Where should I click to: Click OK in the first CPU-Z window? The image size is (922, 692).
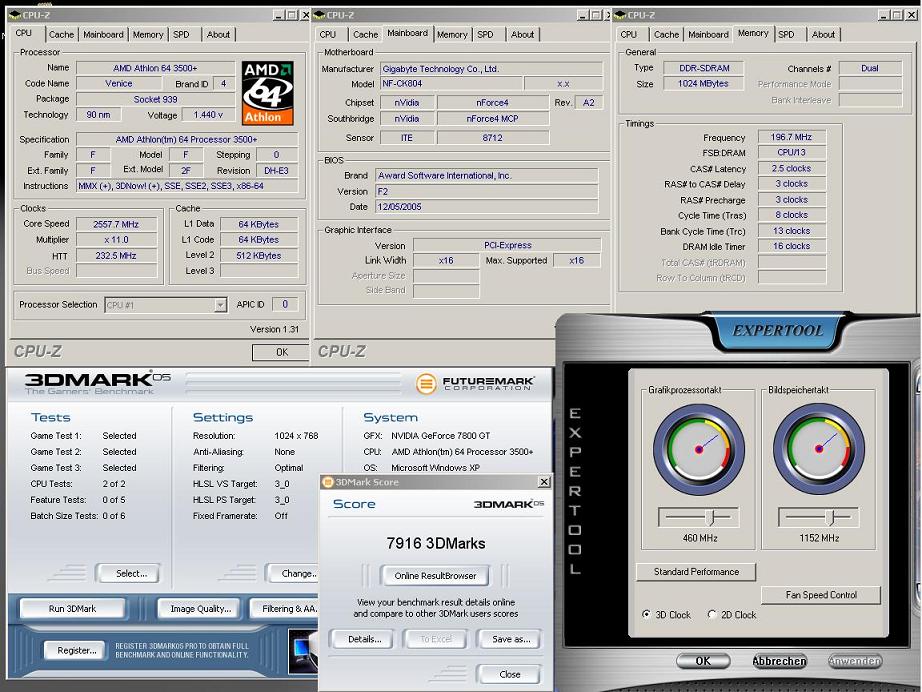point(281,352)
